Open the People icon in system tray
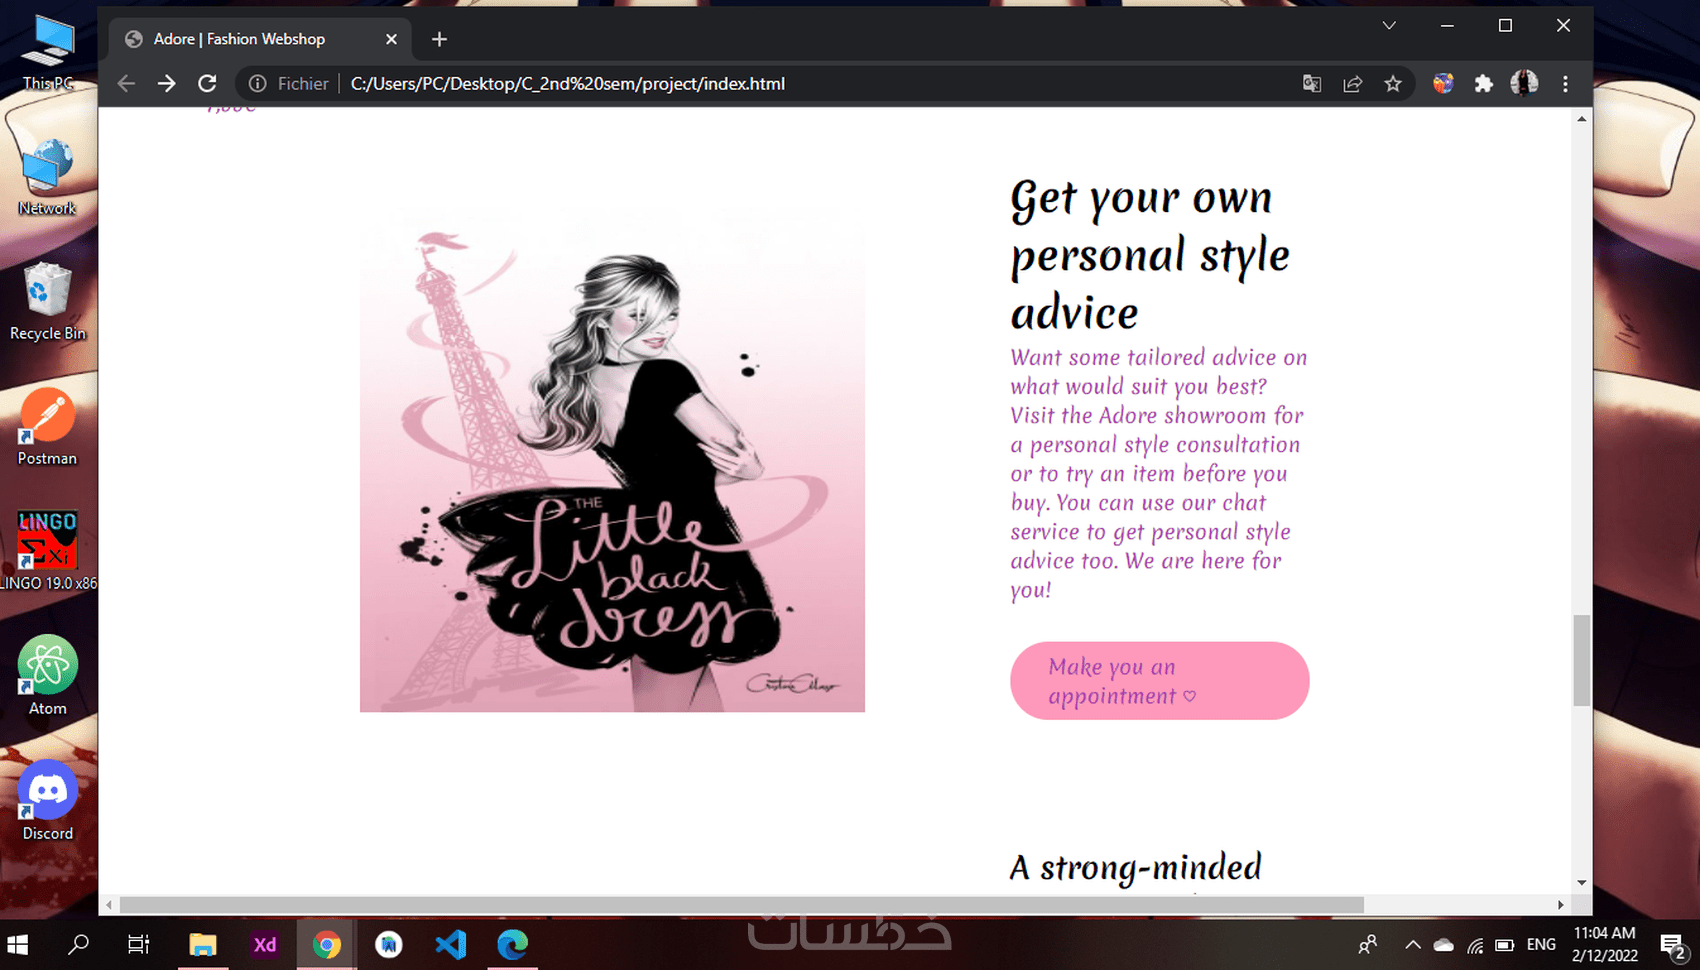1700x970 pixels. [1367, 945]
